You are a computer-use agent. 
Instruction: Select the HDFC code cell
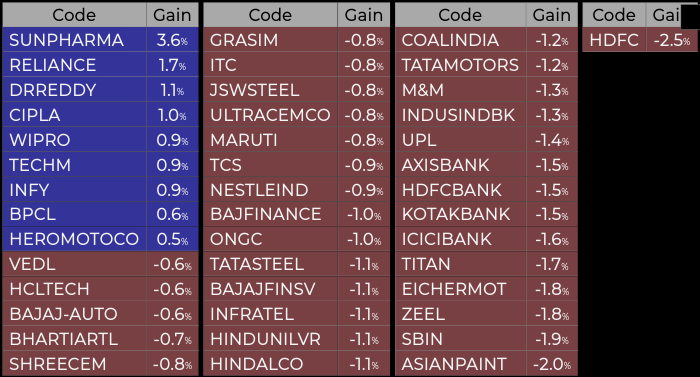(x=614, y=40)
